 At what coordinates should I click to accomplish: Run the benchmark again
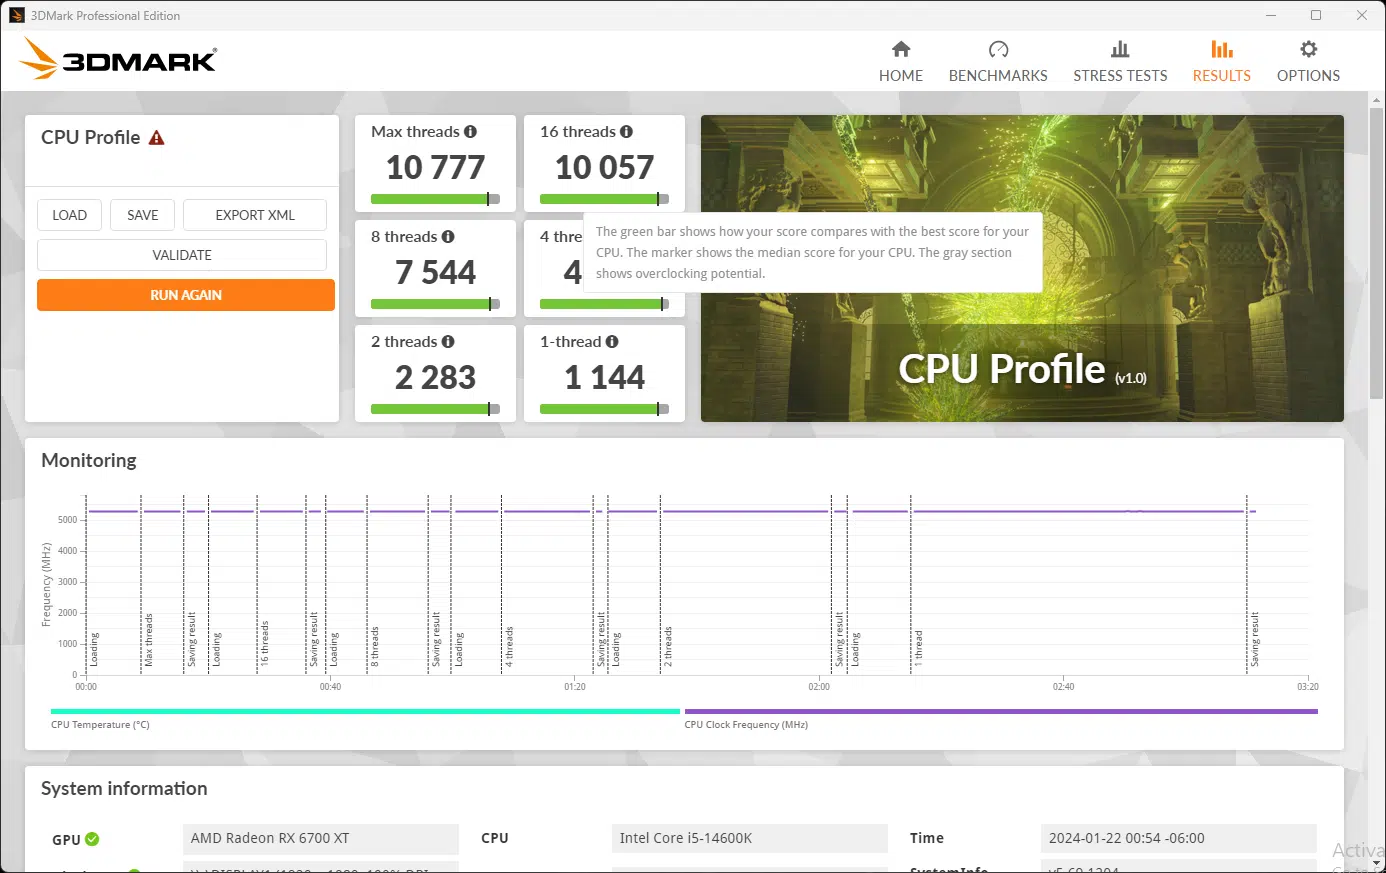pyautogui.click(x=186, y=295)
